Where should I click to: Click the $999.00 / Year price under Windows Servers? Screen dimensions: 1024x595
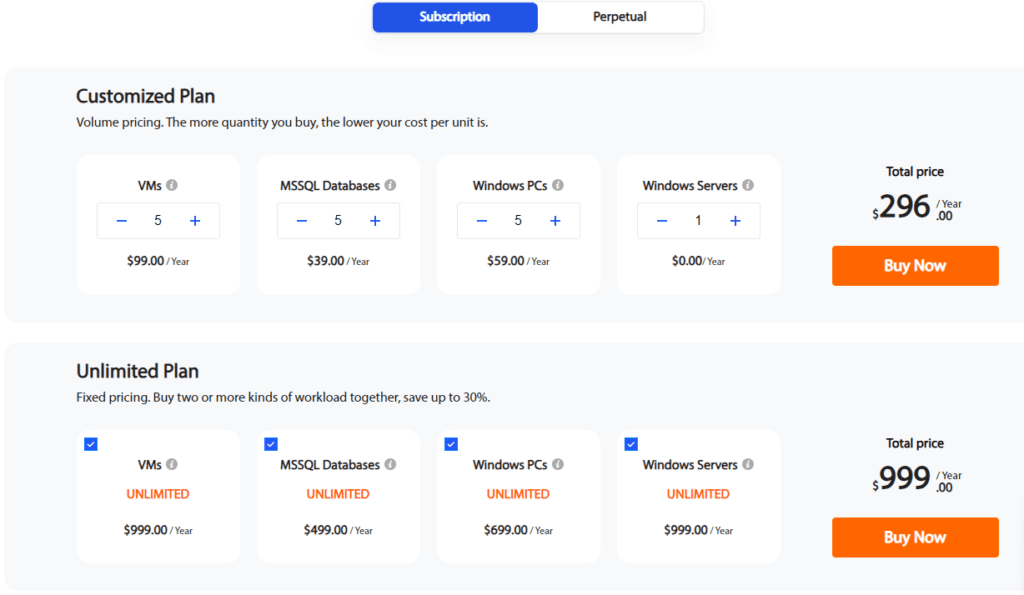[x=699, y=530]
